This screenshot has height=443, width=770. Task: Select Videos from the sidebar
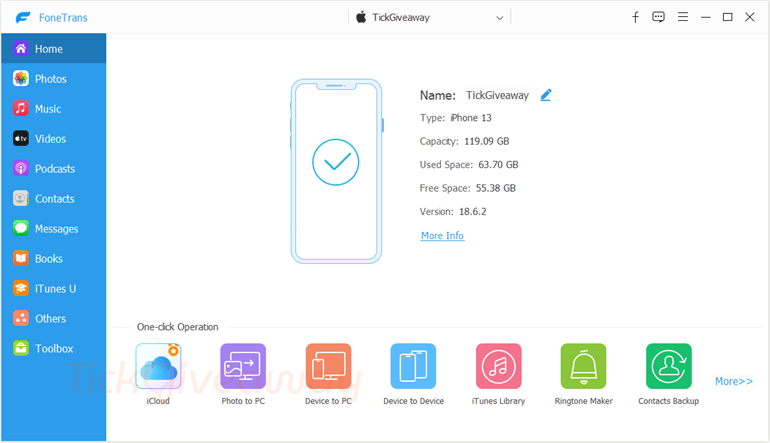pyautogui.click(x=53, y=138)
